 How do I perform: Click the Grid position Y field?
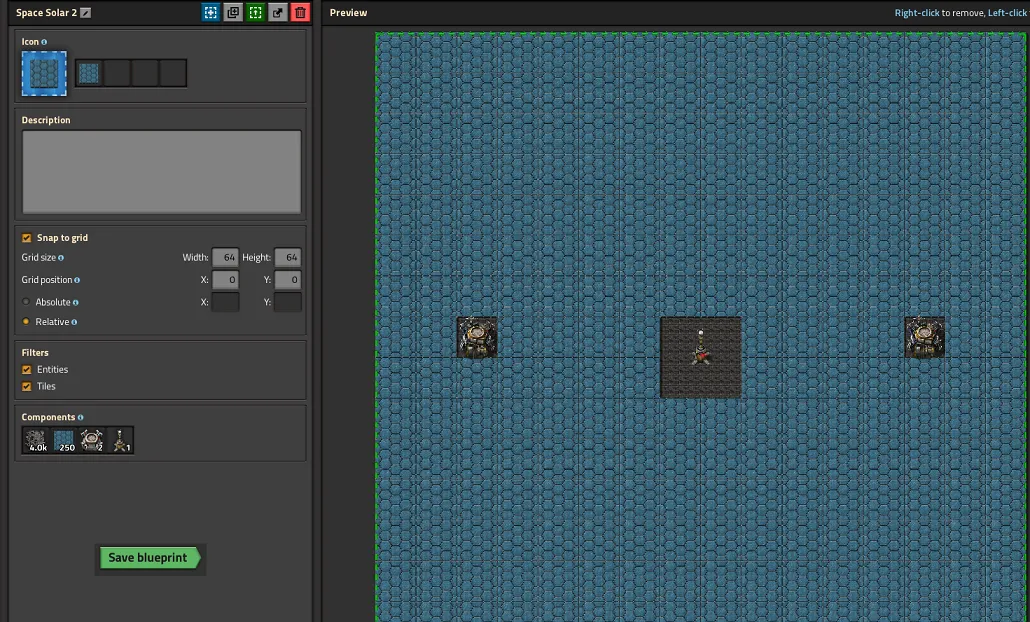click(288, 280)
